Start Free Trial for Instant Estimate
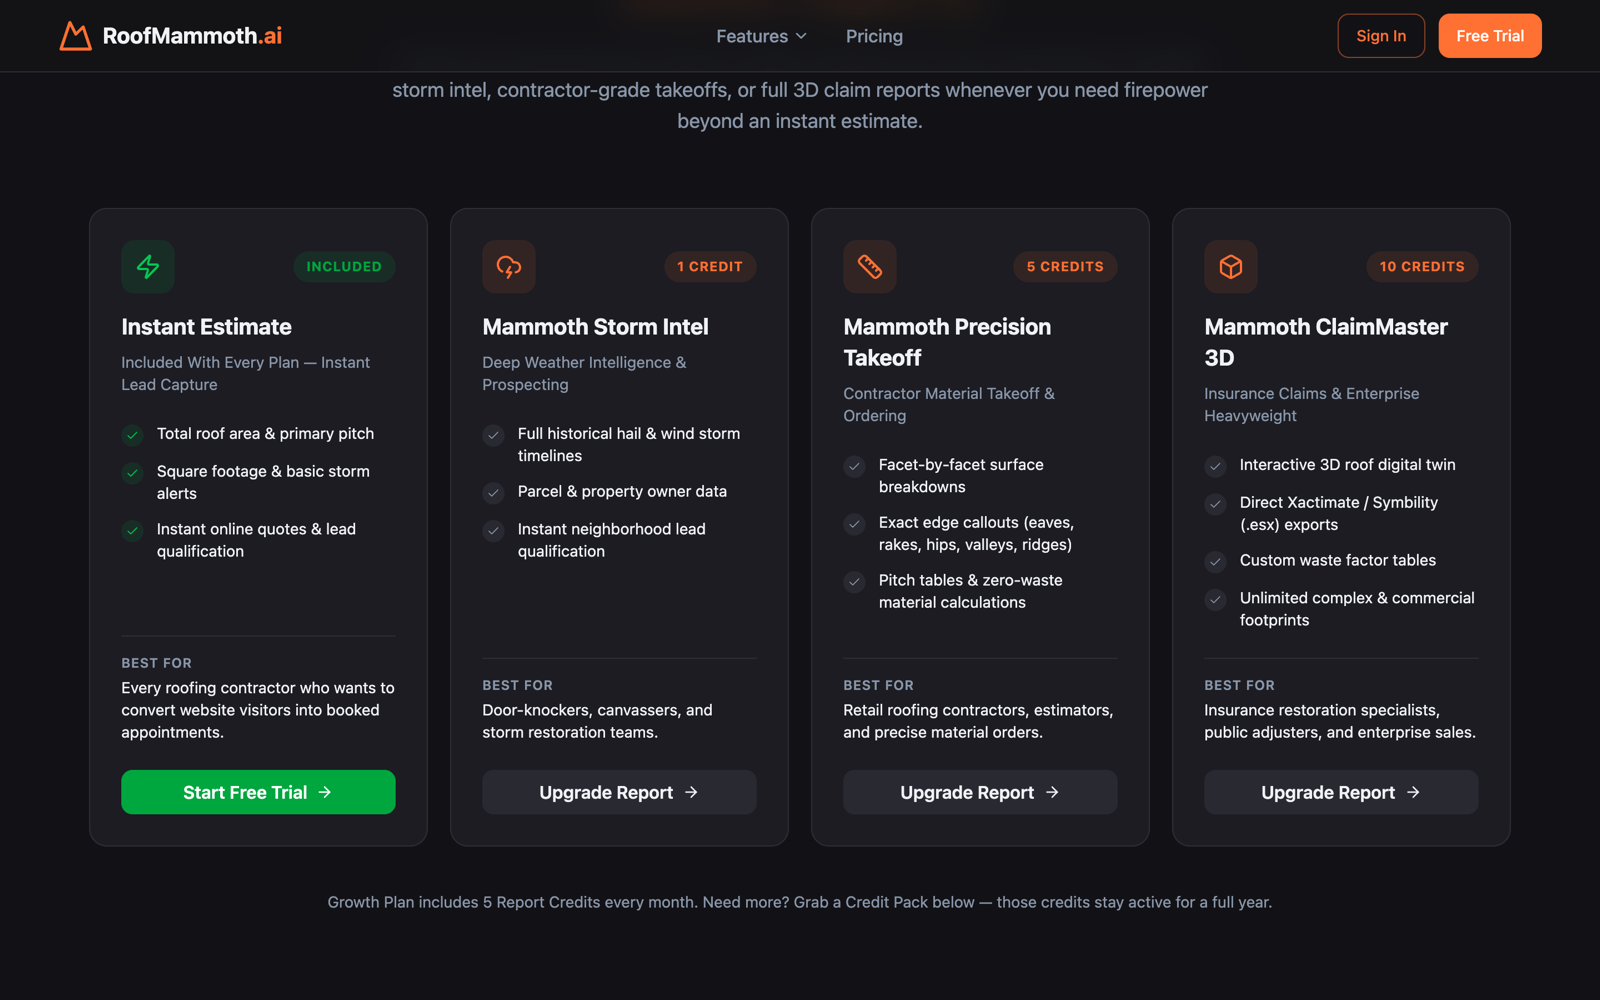 tap(258, 792)
